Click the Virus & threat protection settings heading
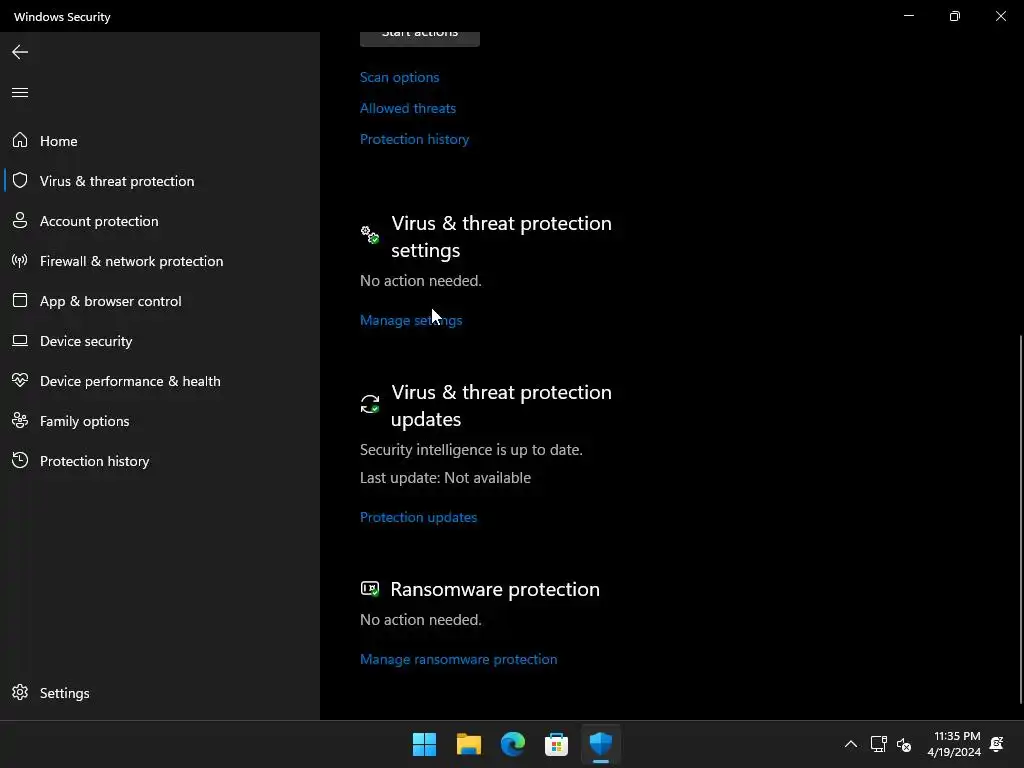Image resolution: width=1024 pixels, height=768 pixels. [x=502, y=236]
